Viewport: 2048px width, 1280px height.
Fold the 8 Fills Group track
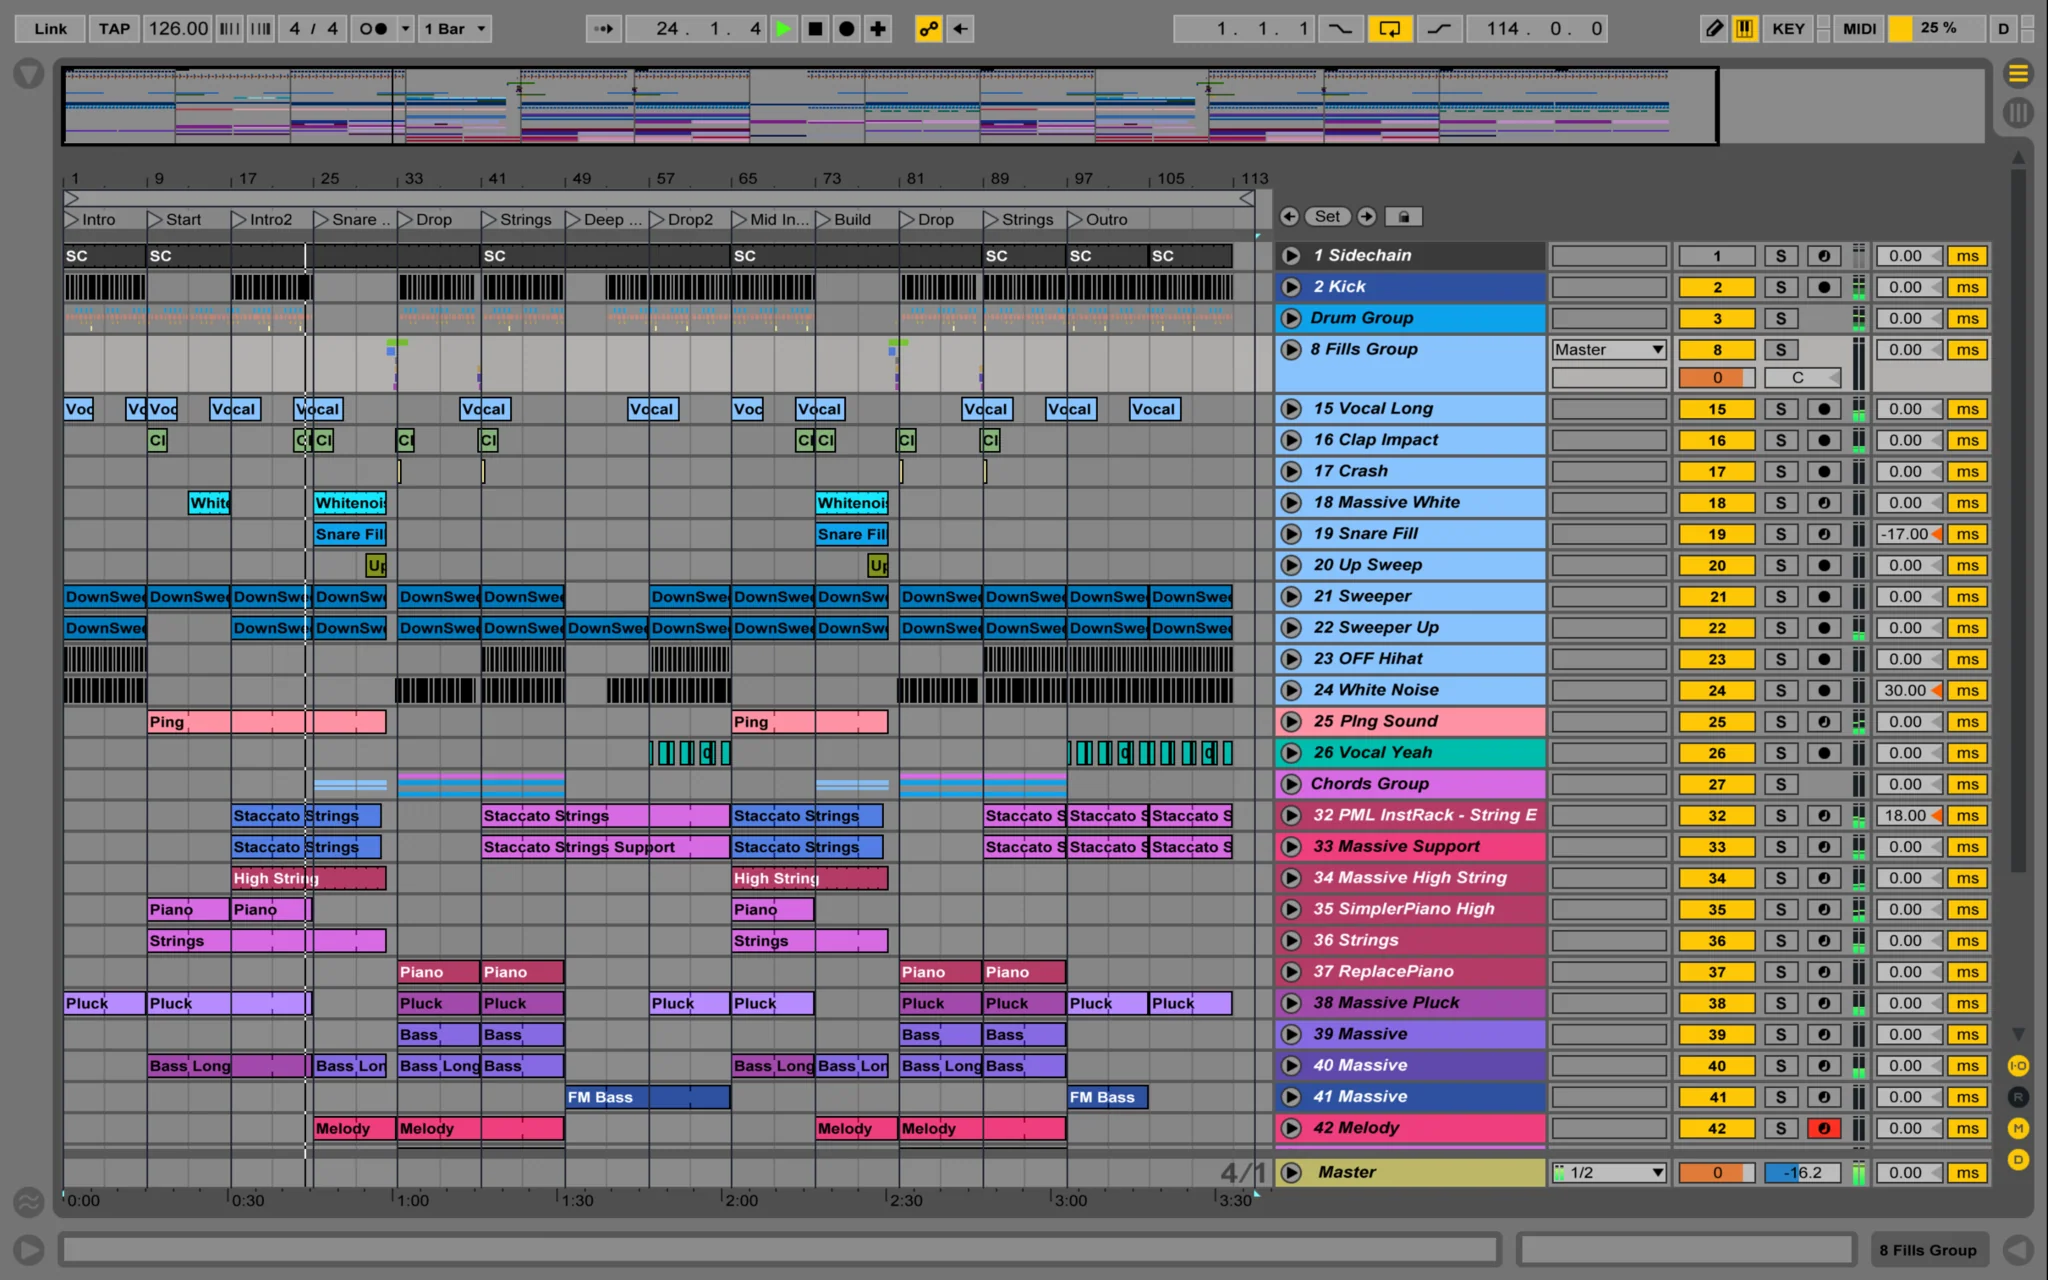tap(1291, 349)
